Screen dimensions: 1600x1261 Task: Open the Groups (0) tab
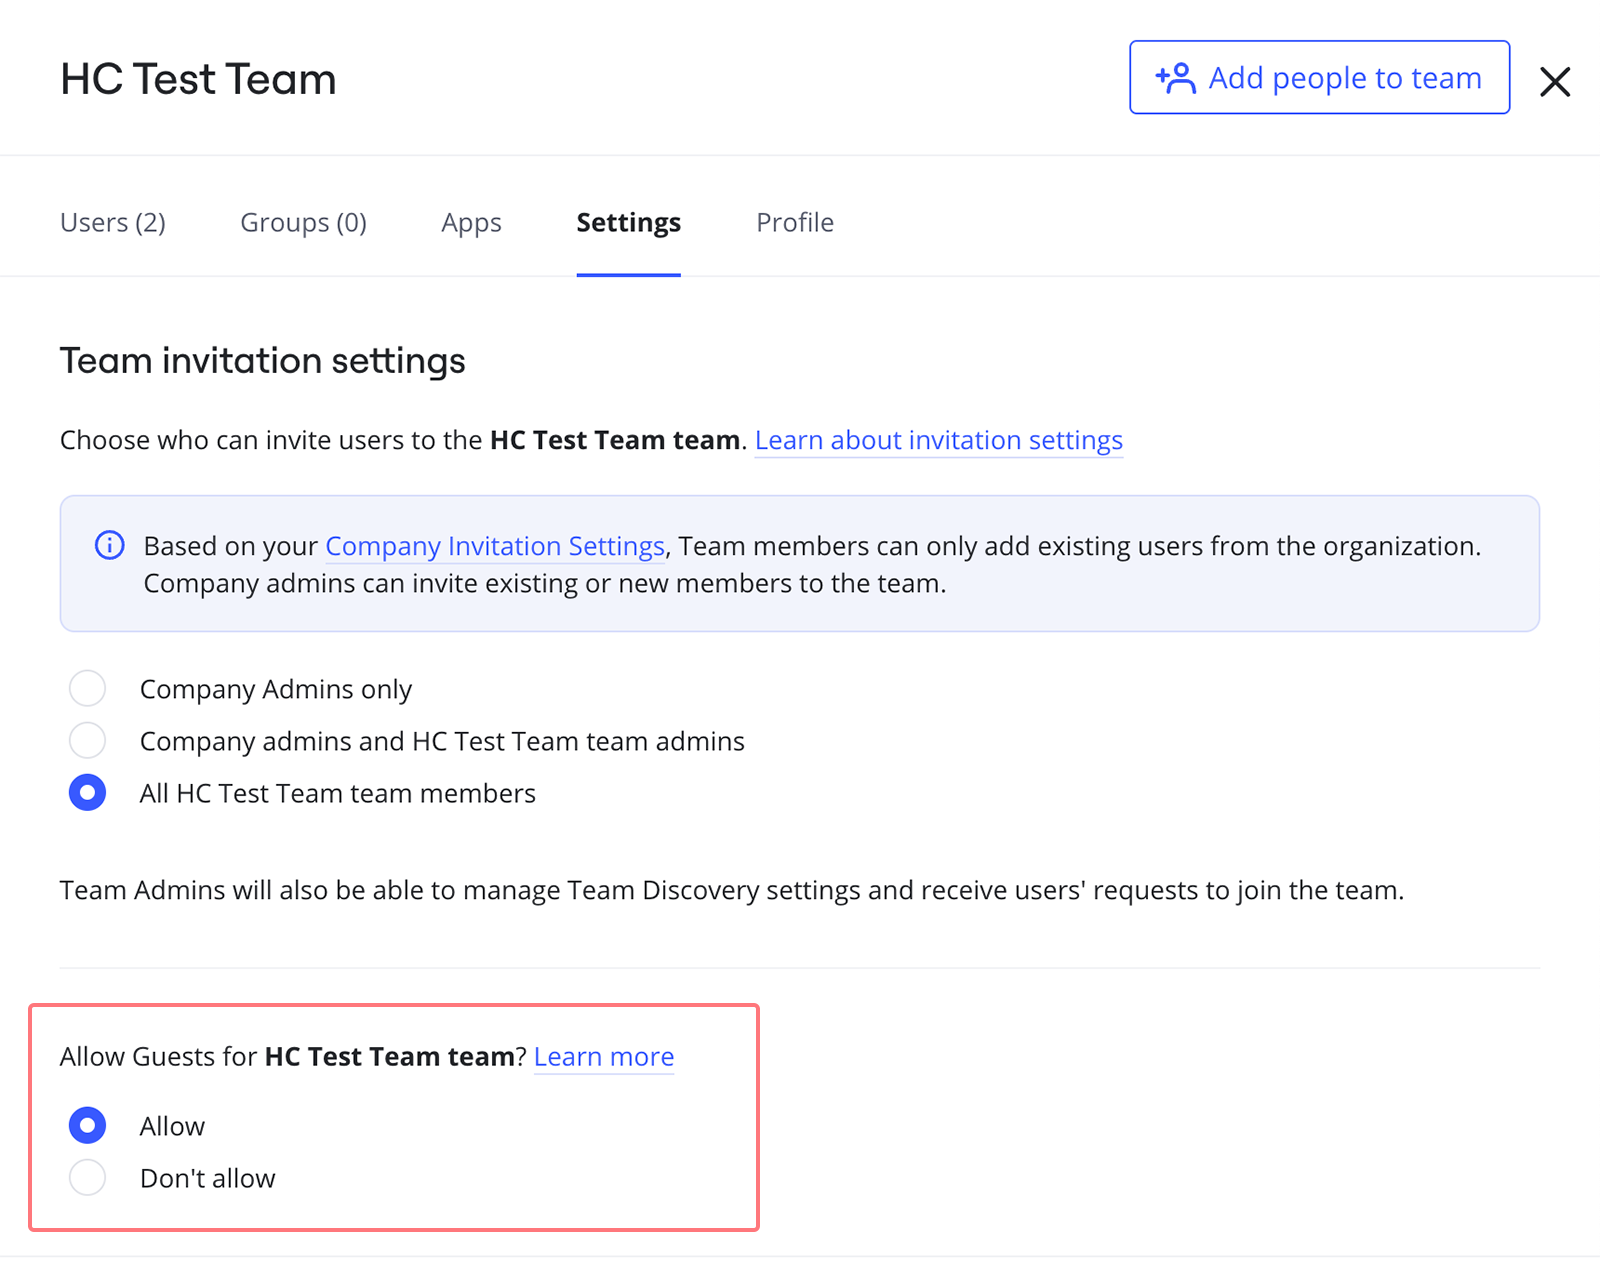tap(303, 222)
